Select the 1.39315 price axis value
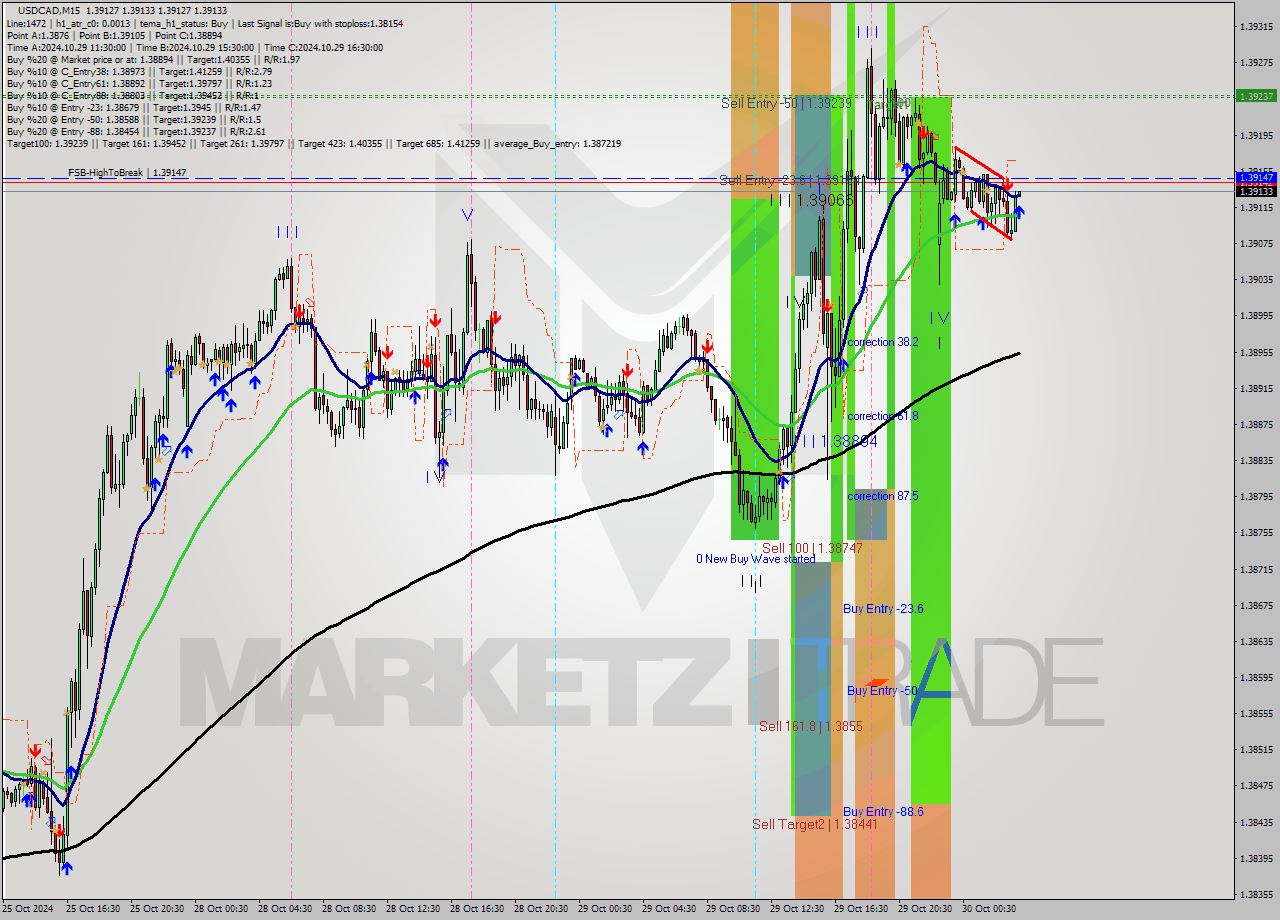Screen dimensions: 1280x920 1257,26
